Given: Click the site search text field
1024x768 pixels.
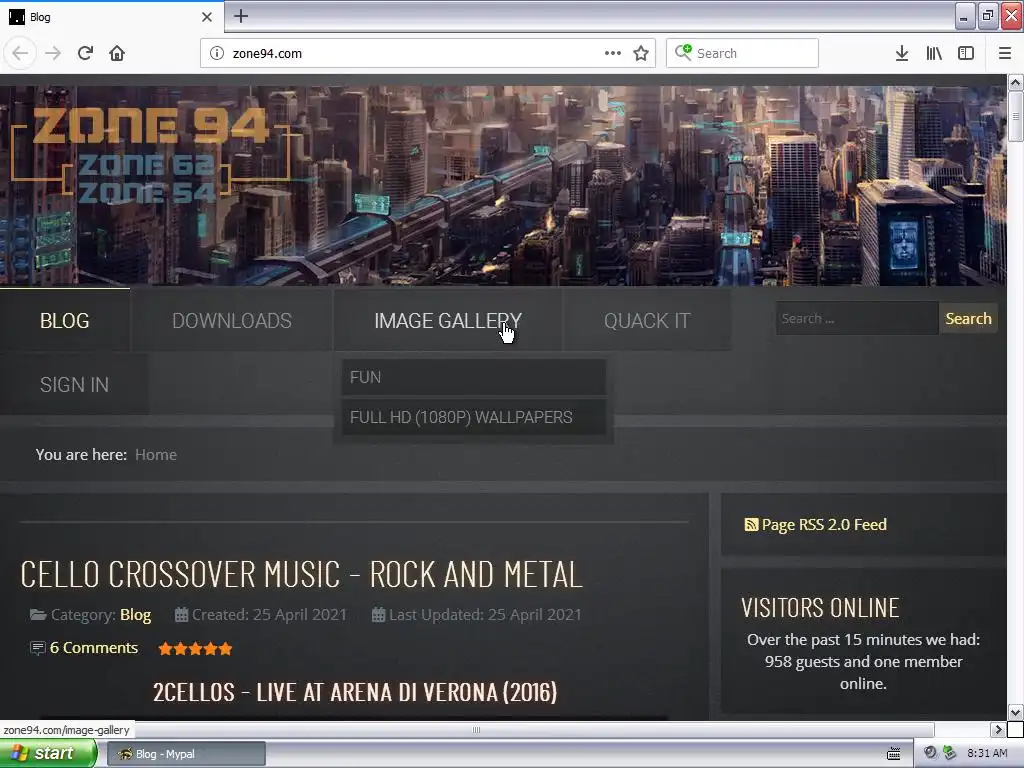Looking at the screenshot, I should pos(857,319).
